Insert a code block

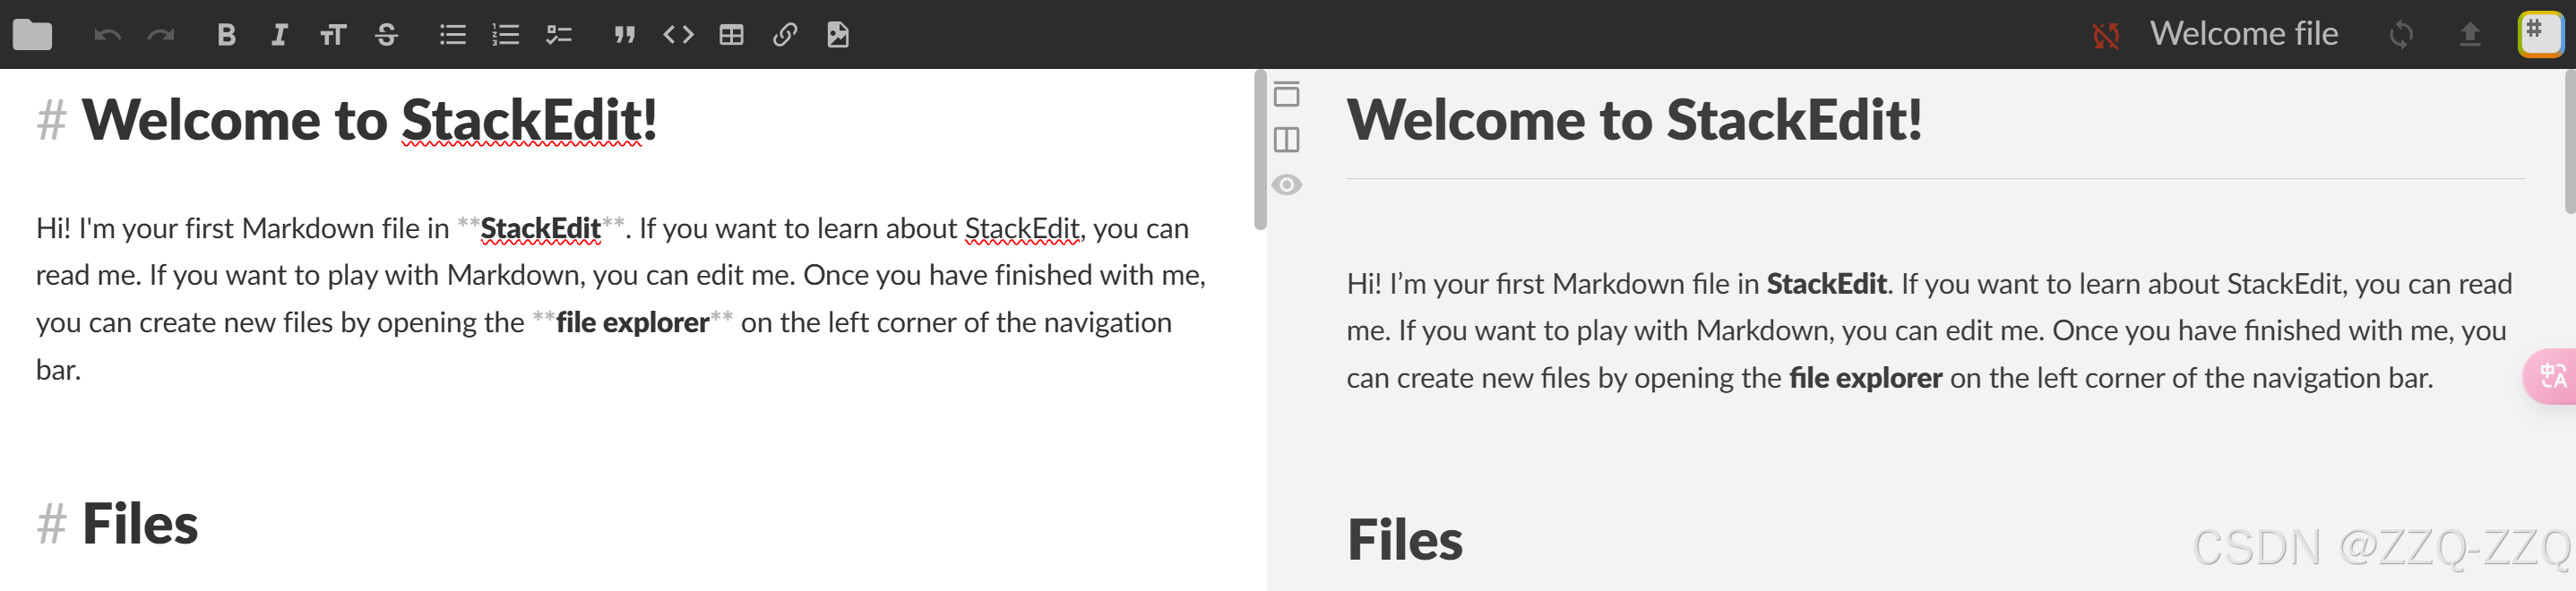click(678, 35)
